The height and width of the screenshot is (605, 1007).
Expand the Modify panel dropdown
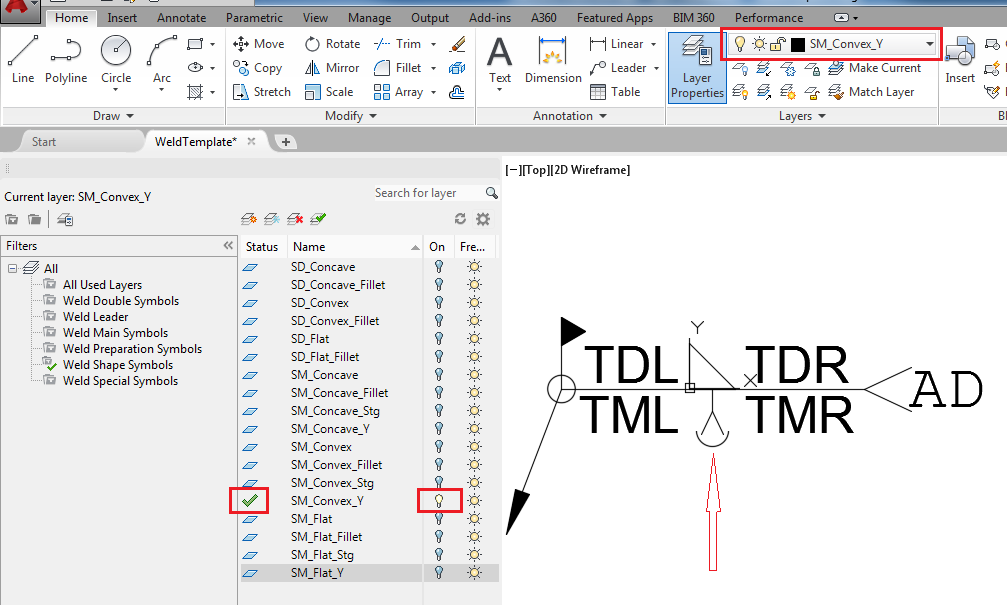(373, 116)
